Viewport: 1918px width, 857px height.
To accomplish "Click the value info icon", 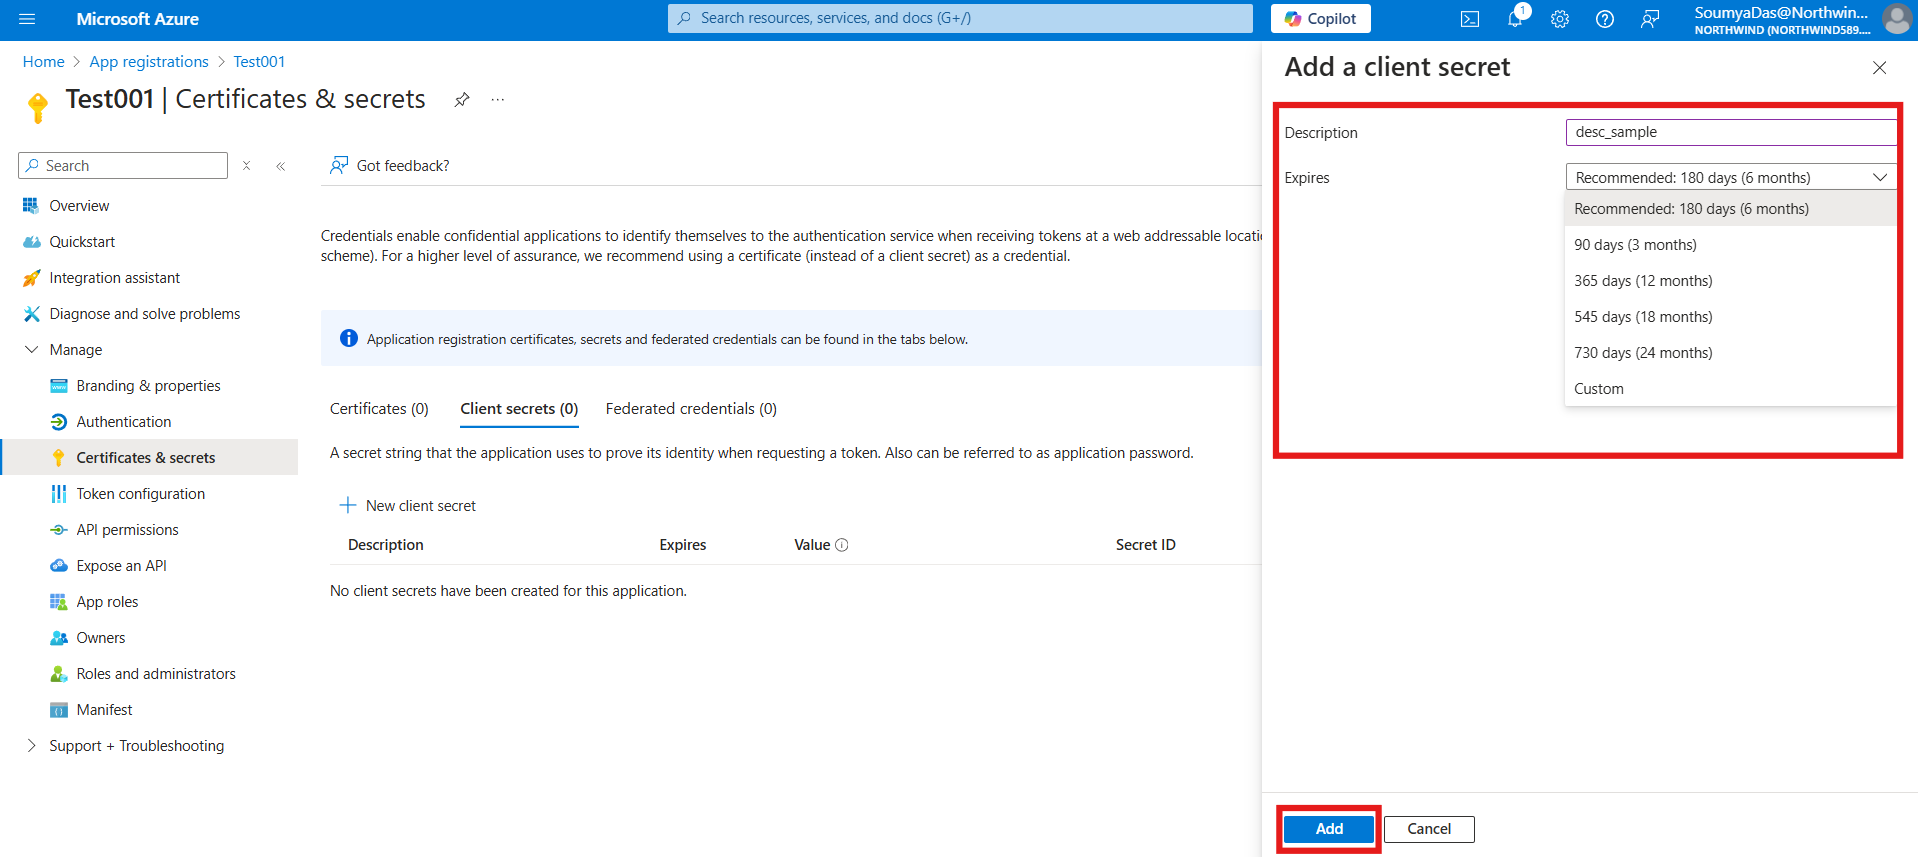I will coord(842,545).
